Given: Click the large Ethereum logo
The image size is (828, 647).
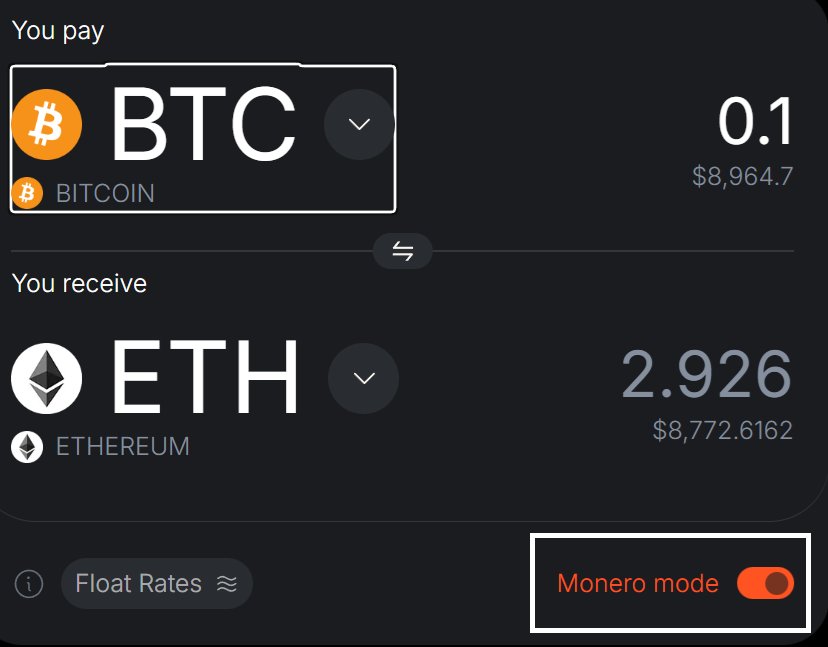Looking at the screenshot, I should coord(46,379).
